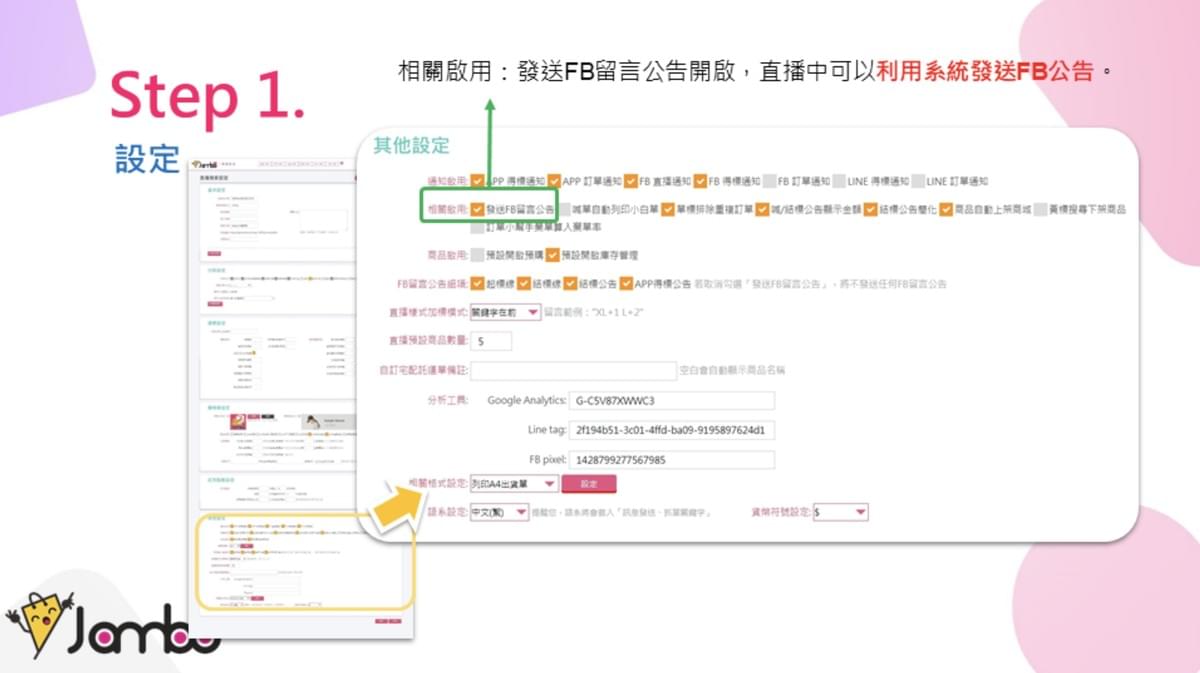Image resolution: width=1200 pixels, height=673 pixels.
Task: Toggle 喊/結標公告顯示金額 checkbox
Action: point(763,209)
